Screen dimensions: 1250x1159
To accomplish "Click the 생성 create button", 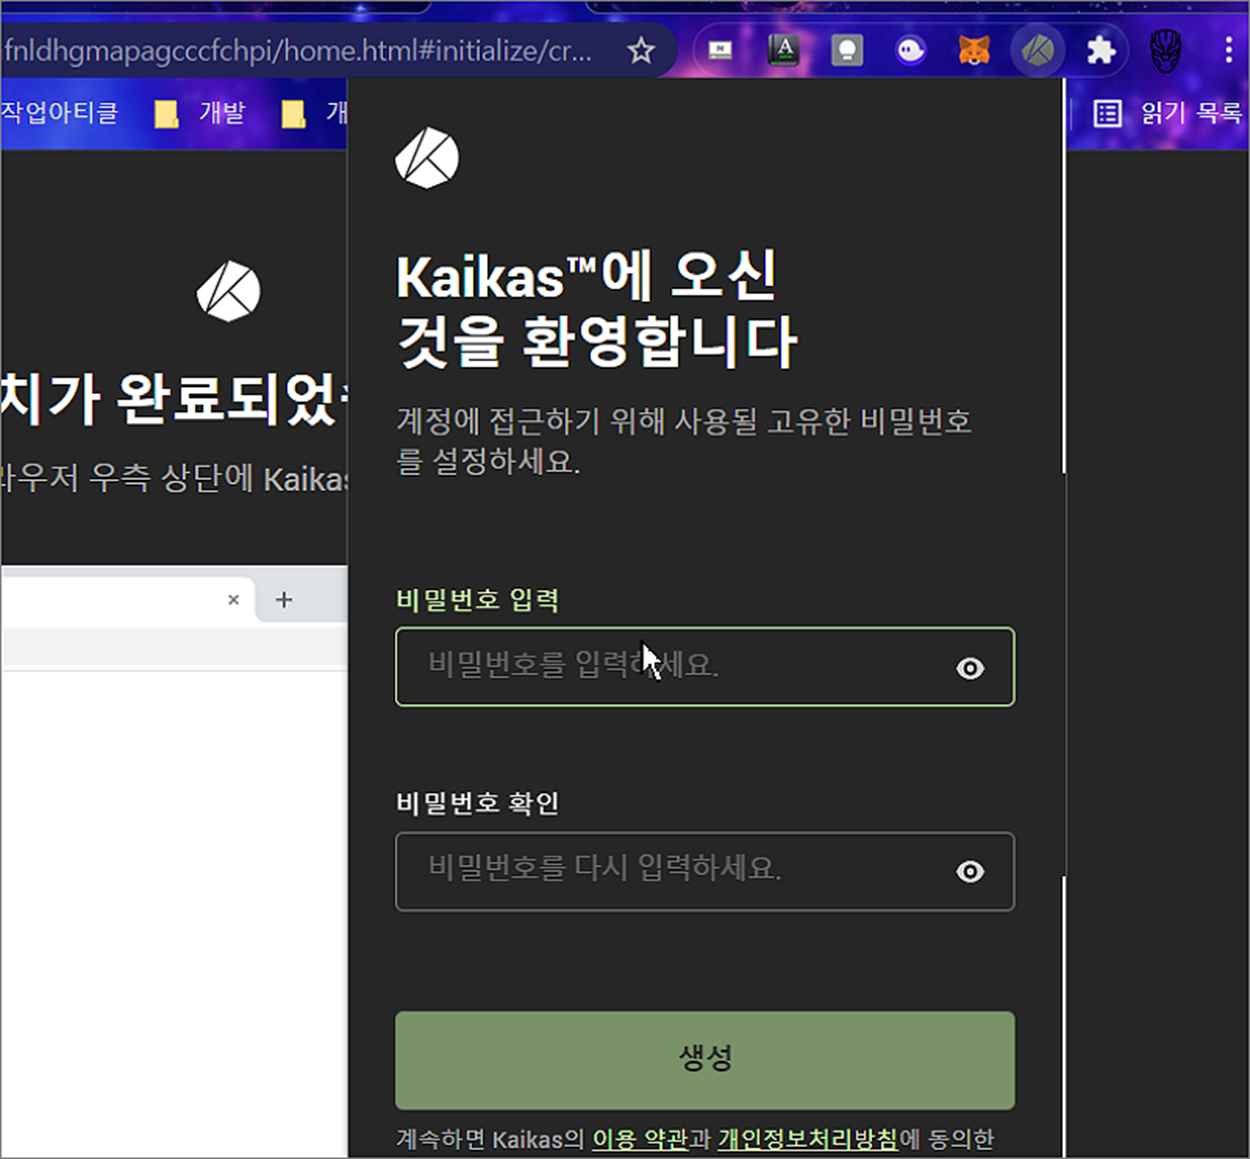I will [705, 1060].
